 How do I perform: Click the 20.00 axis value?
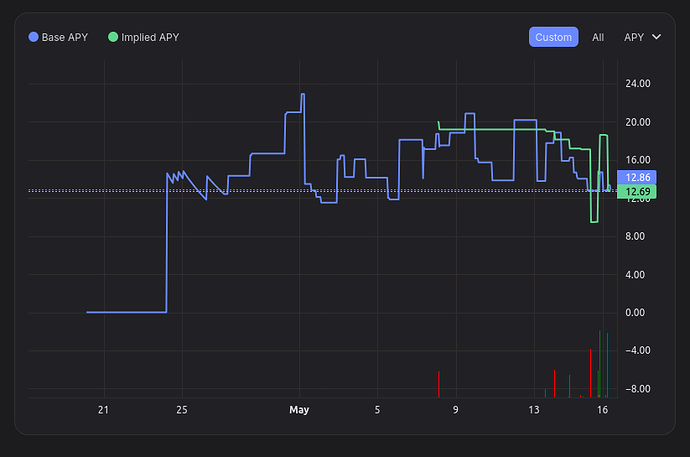(638, 122)
